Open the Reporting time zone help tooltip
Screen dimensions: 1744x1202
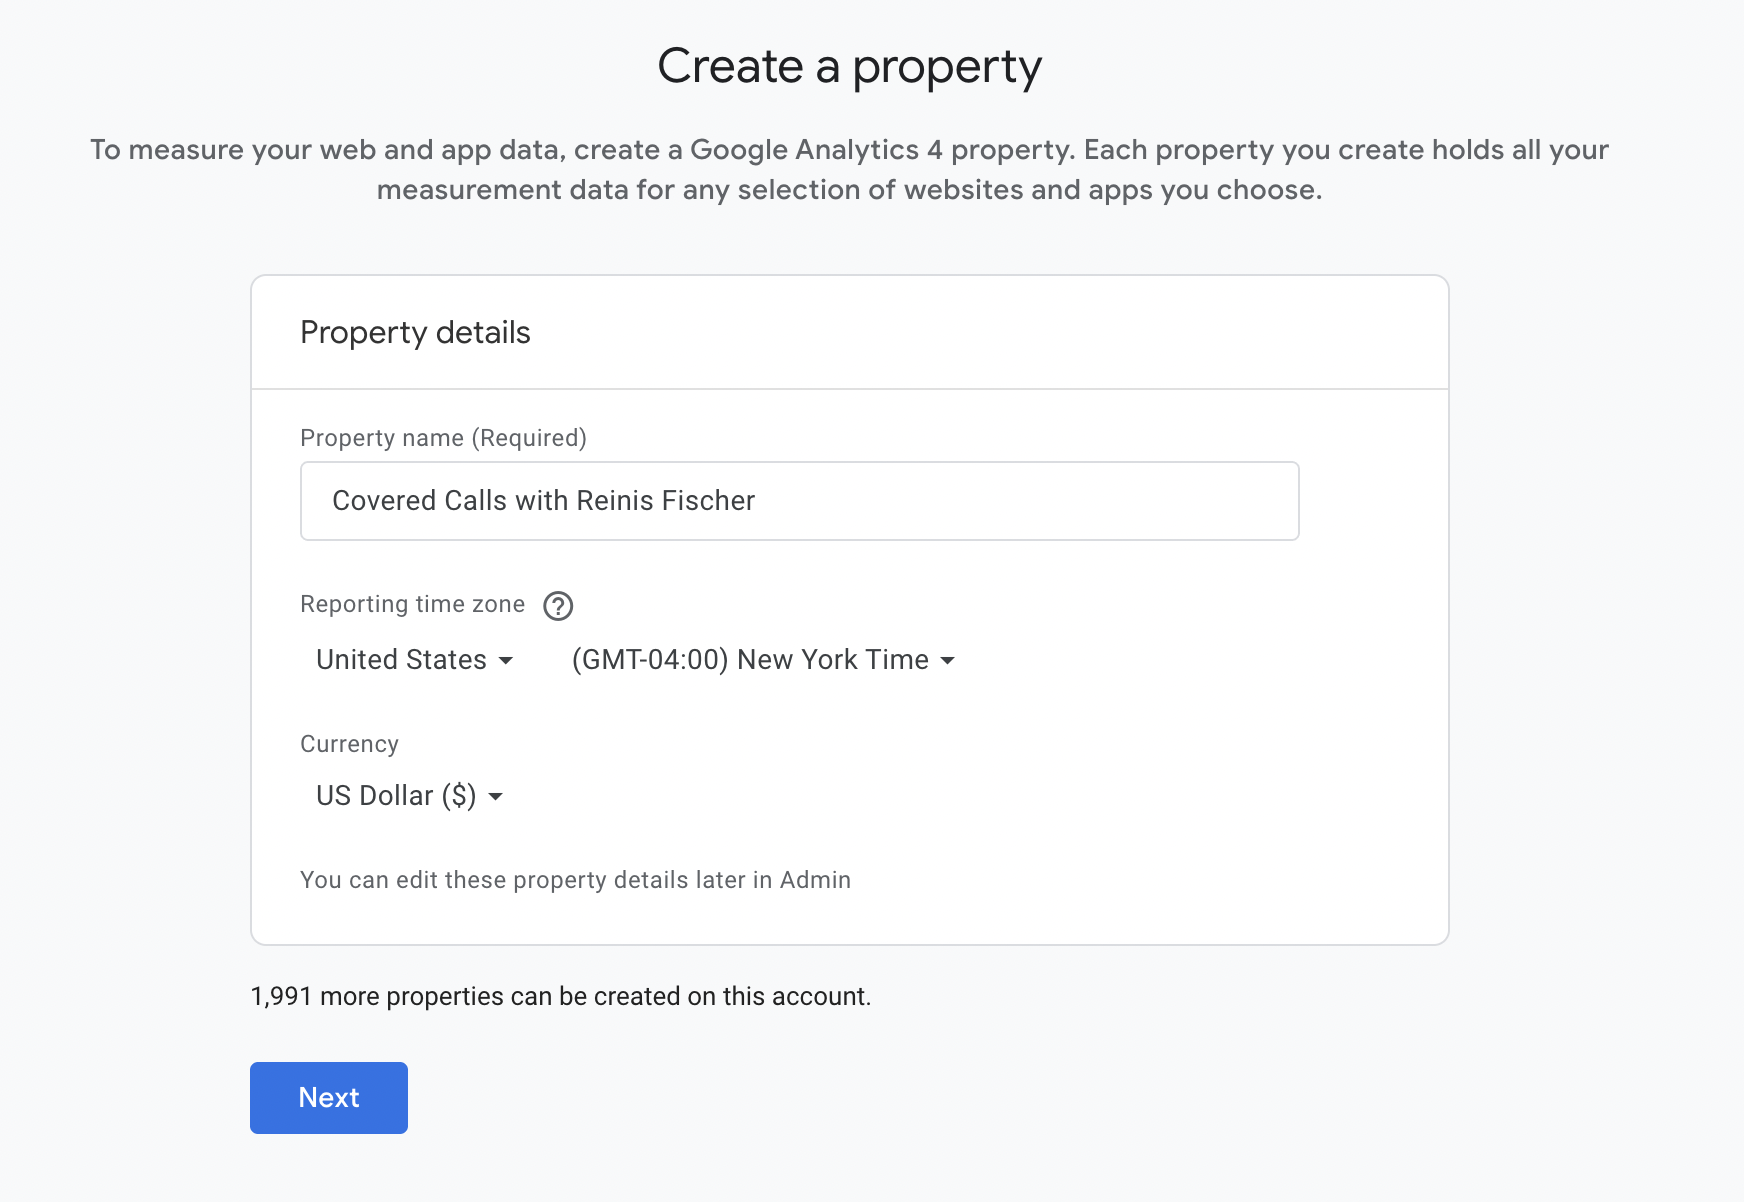point(558,606)
